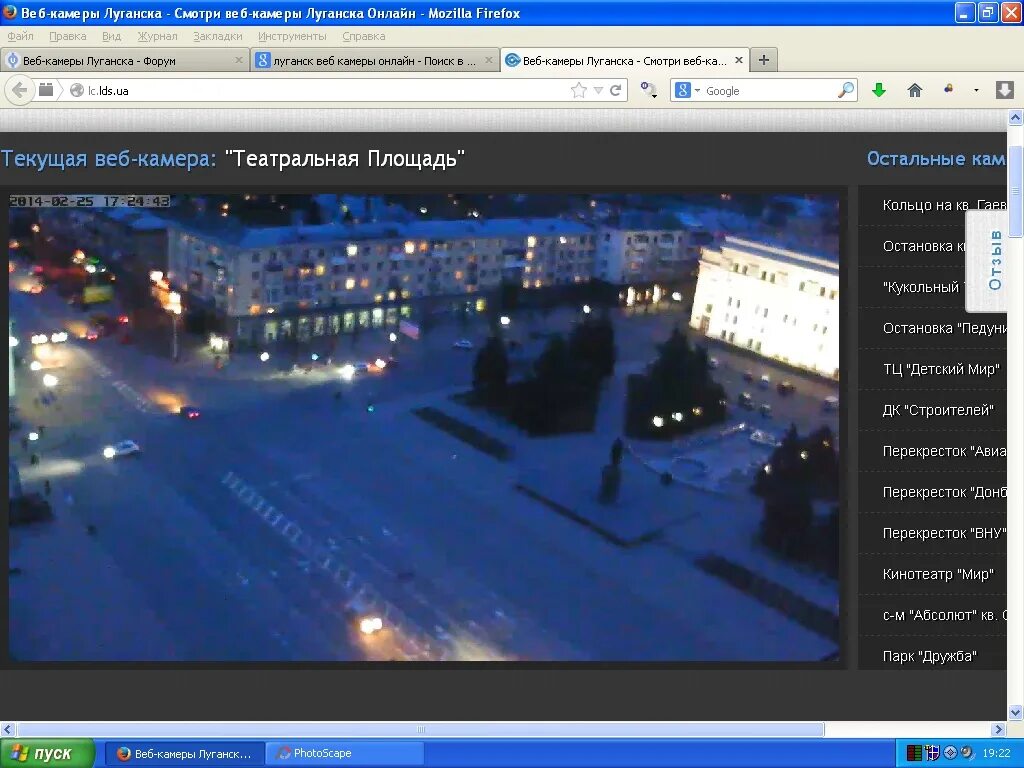Image resolution: width=1024 pixels, height=768 pixels.
Task: Click the vertical scrollbar up arrow
Action: (x=1016, y=118)
